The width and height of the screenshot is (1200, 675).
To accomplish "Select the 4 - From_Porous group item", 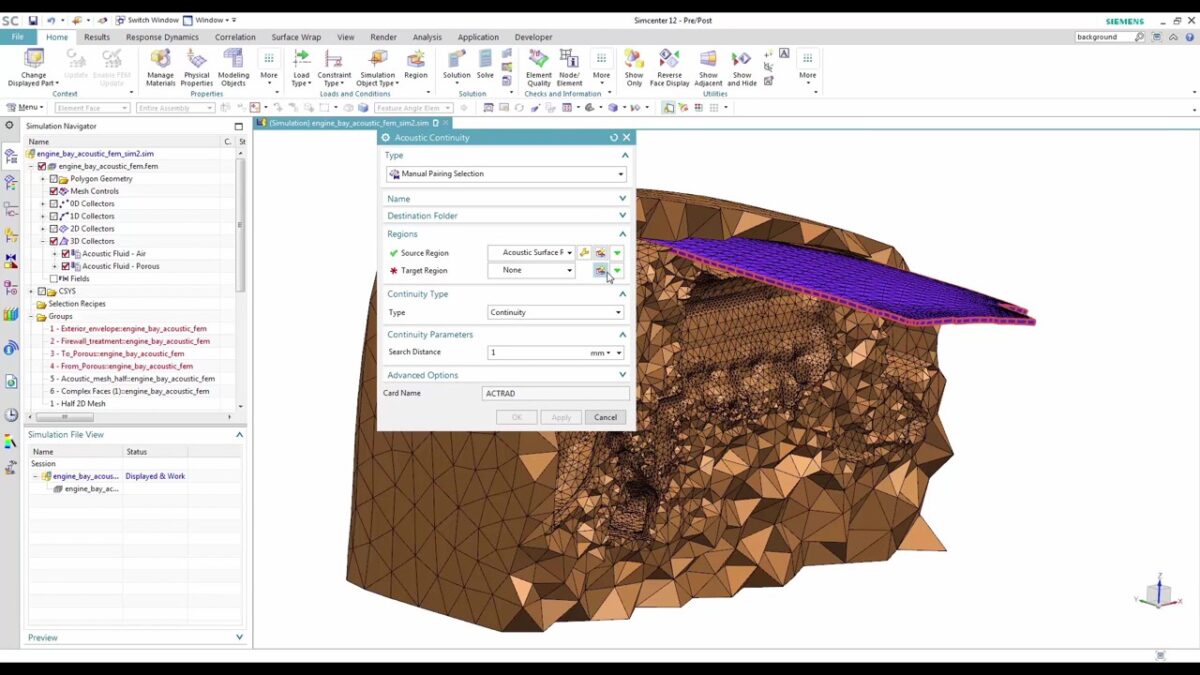I will pyautogui.click(x=121, y=366).
